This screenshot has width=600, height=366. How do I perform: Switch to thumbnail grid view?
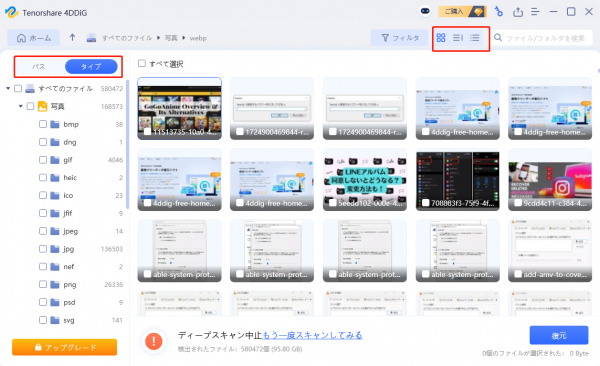(441, 38)
